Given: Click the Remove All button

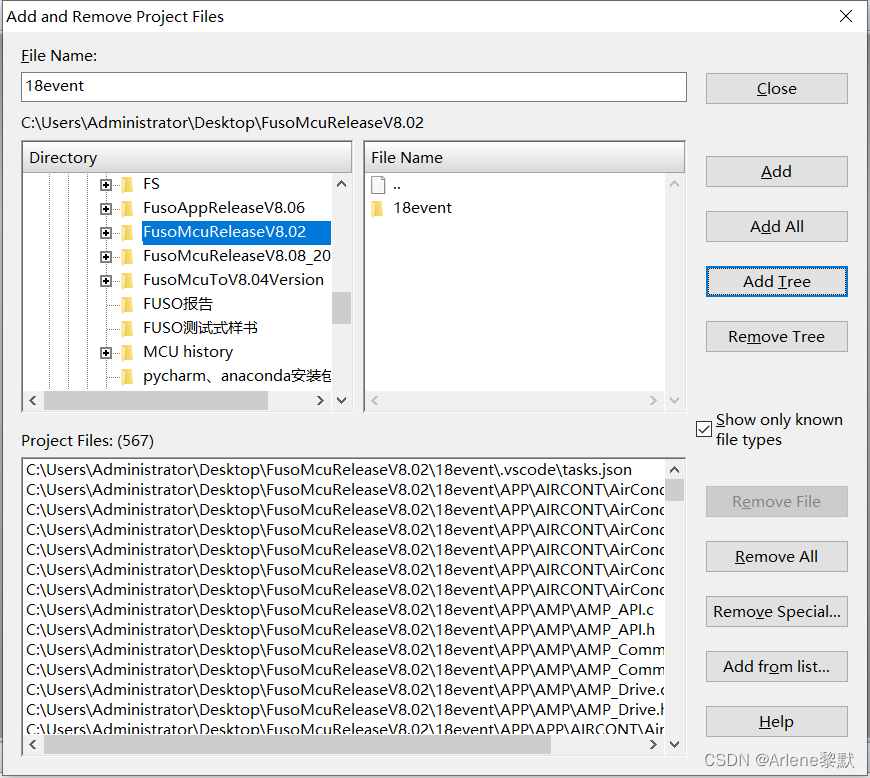Looking at the screenshot, I should pyautogui.click(x=776, y=556).
